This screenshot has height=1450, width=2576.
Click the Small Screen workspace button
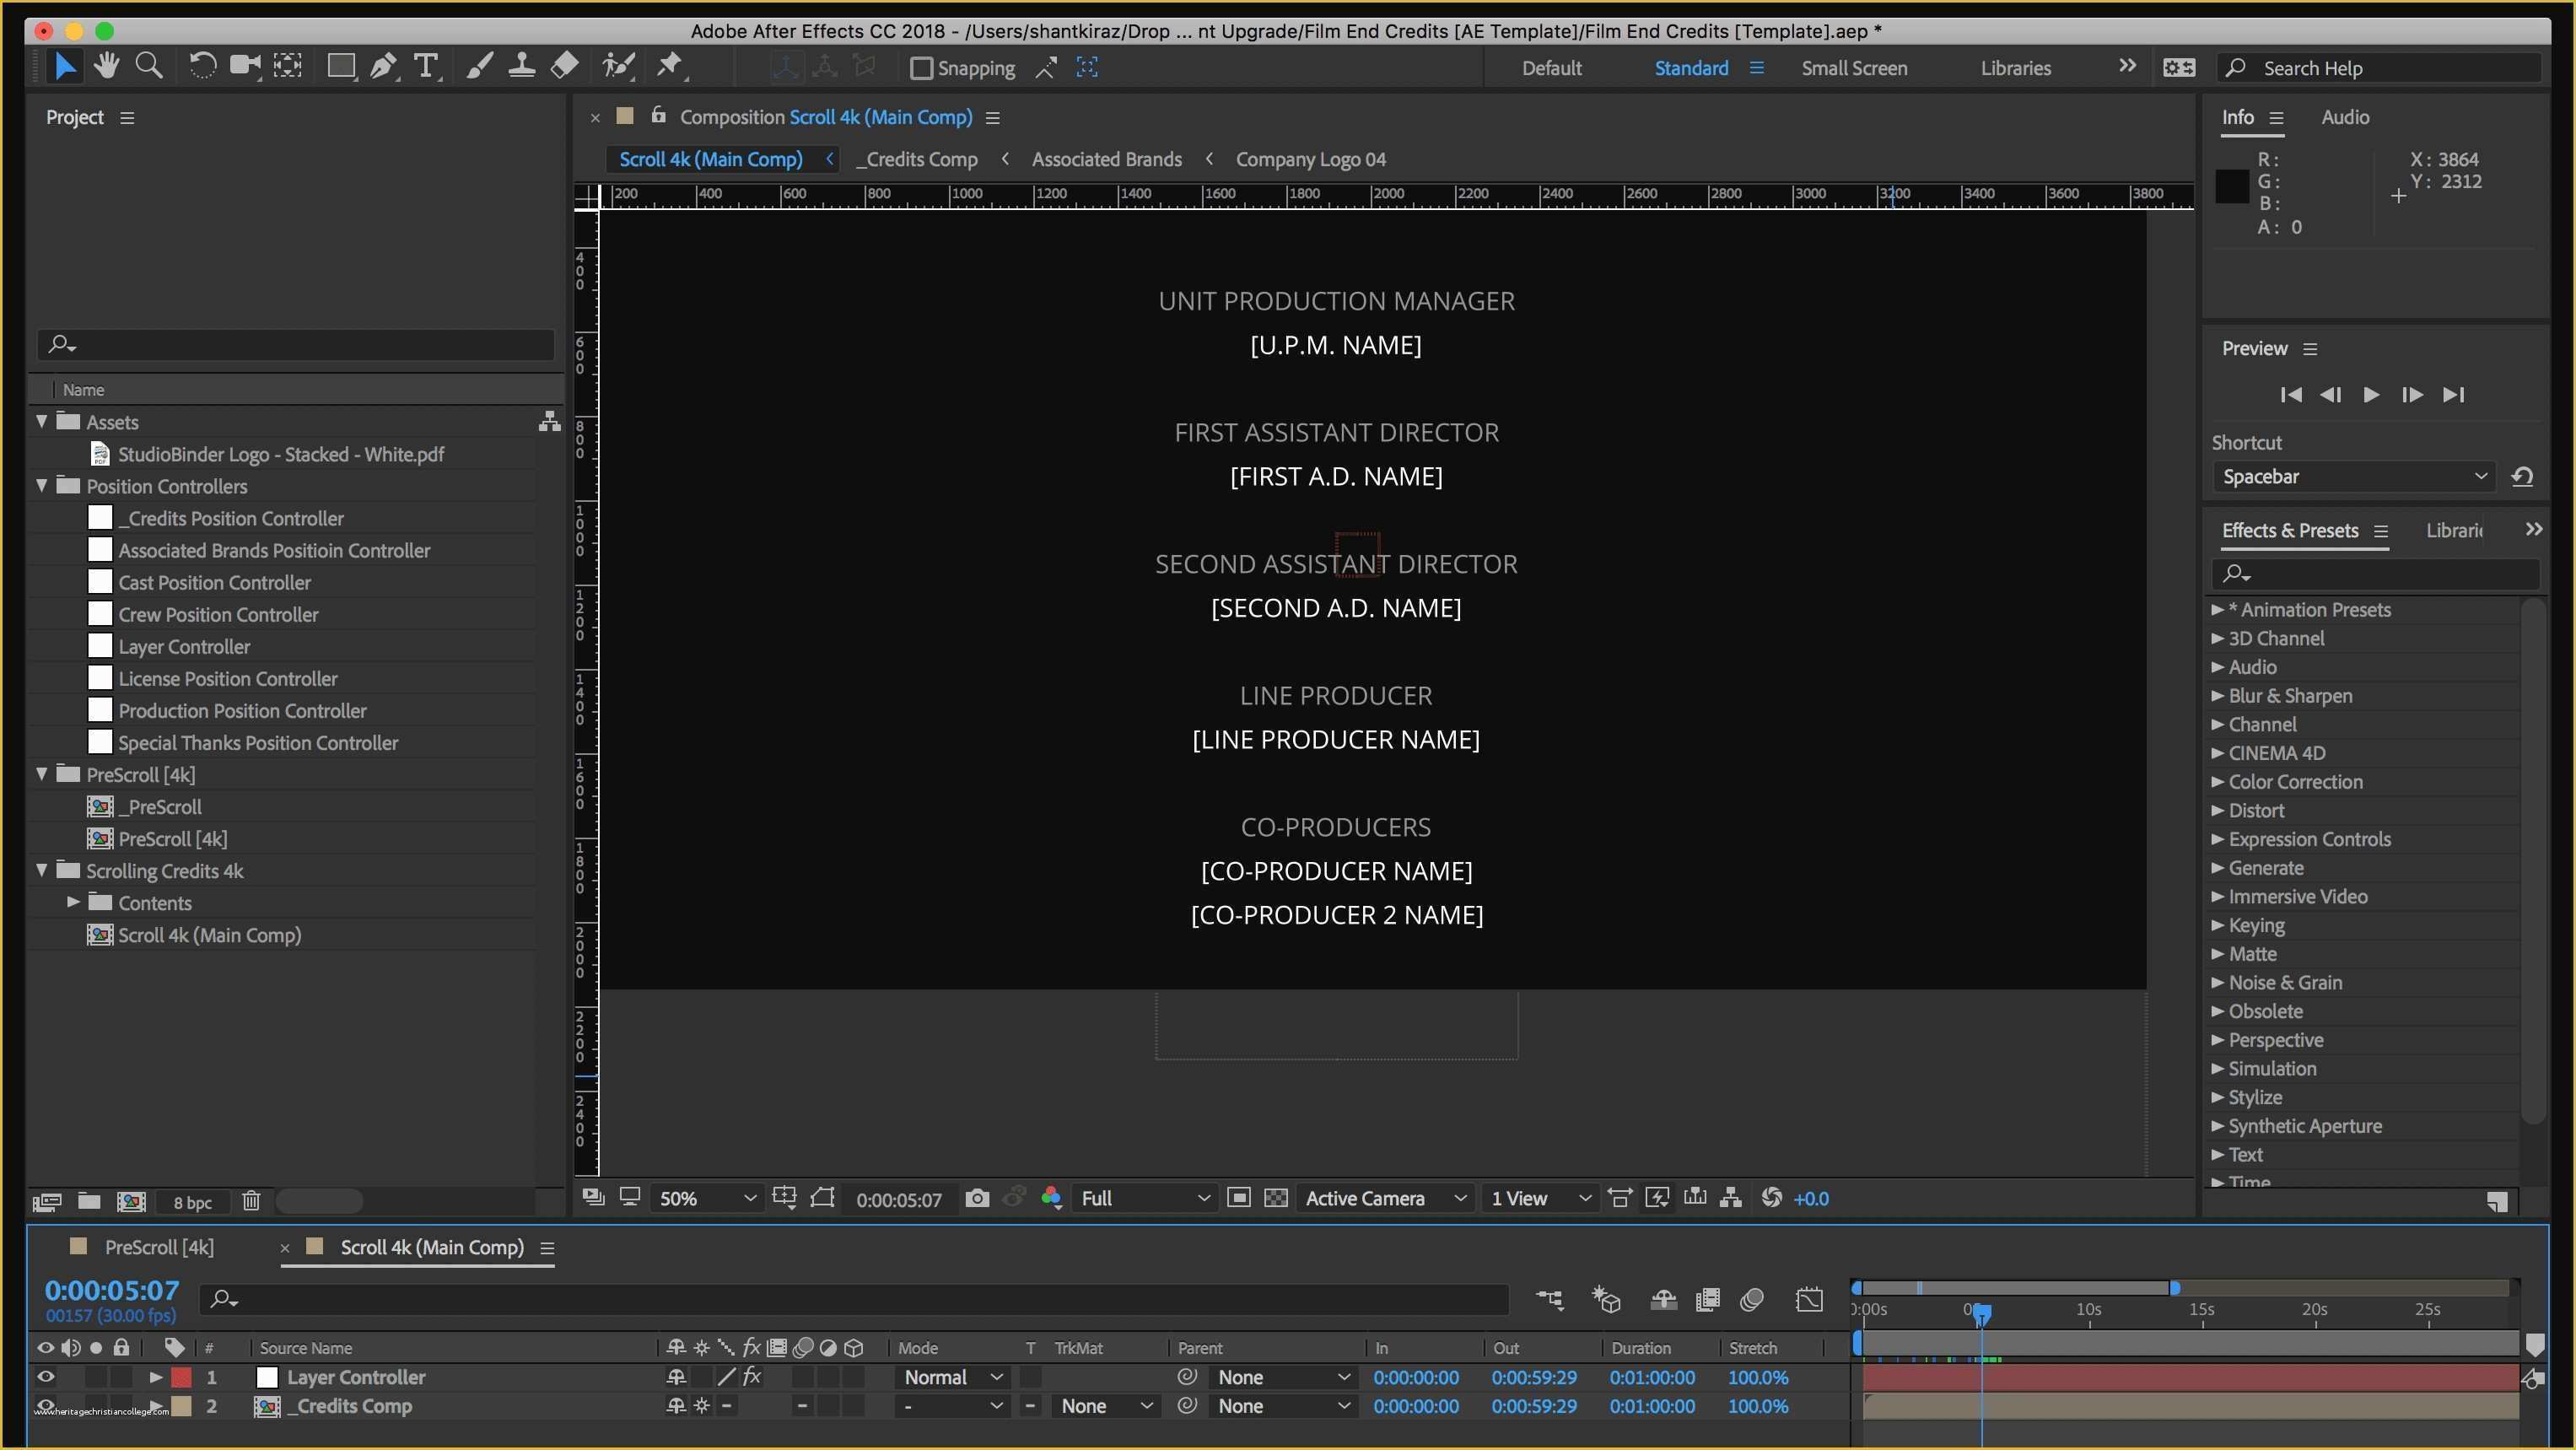click(x=1854, y=67)
